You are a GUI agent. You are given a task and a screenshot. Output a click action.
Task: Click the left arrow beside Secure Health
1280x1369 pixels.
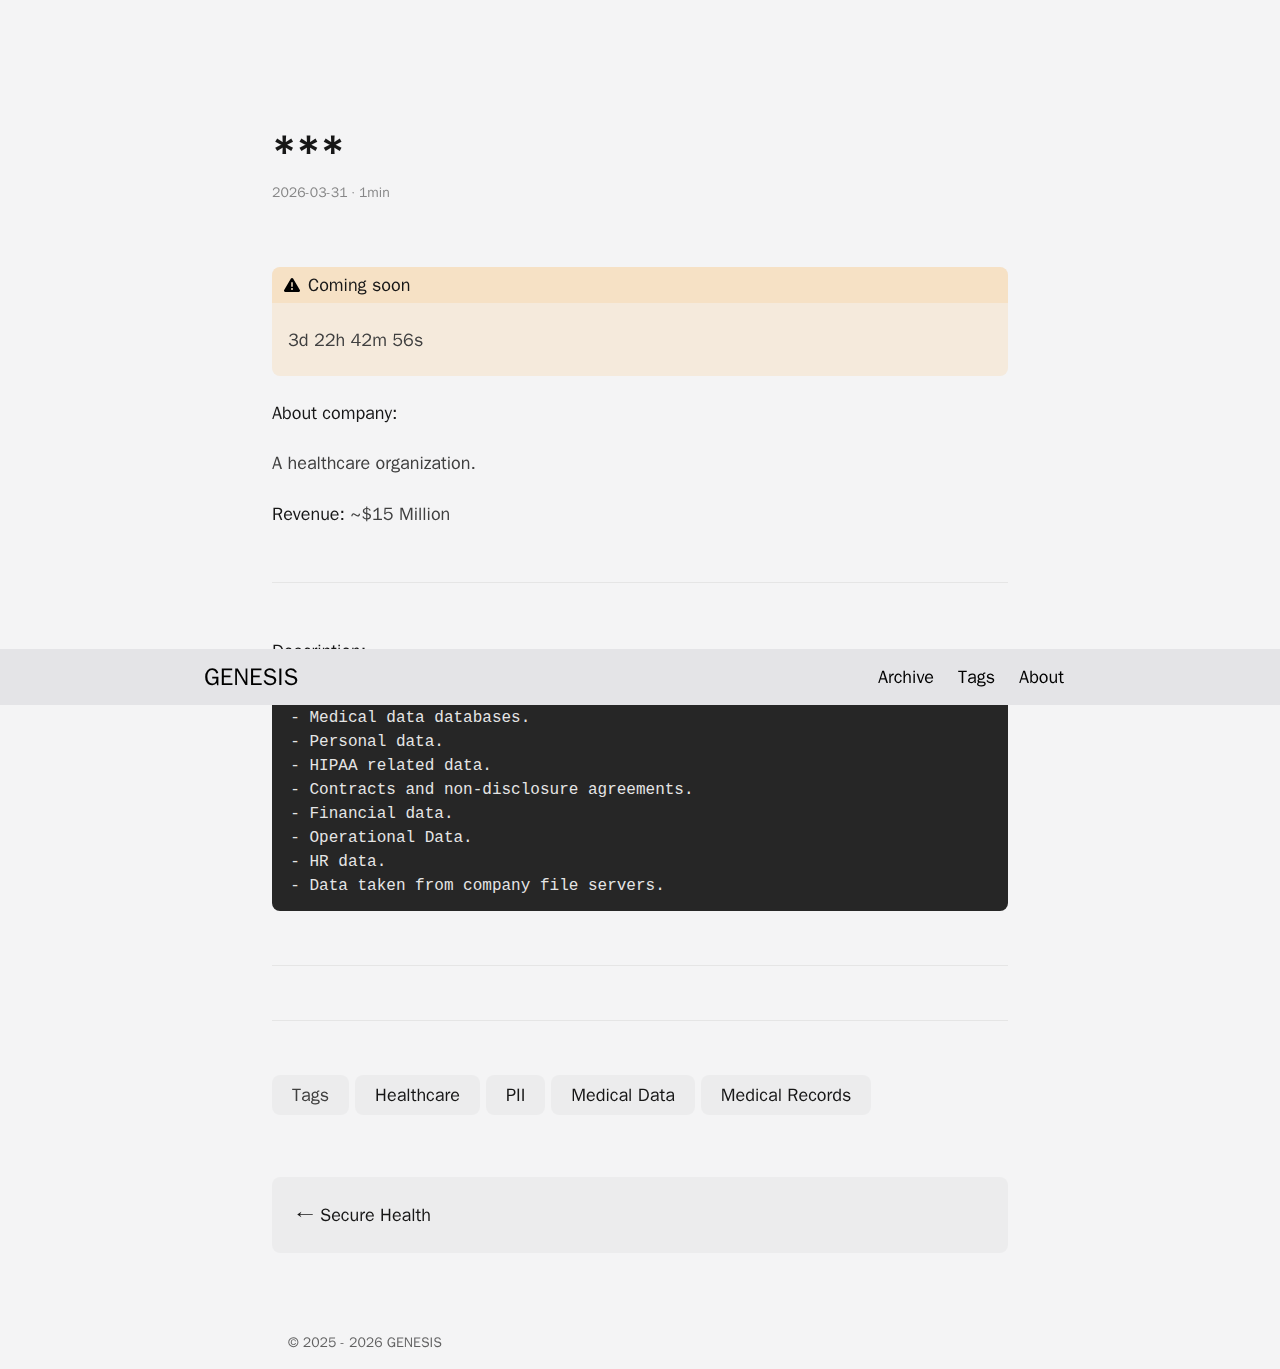tap(304, 1214)
